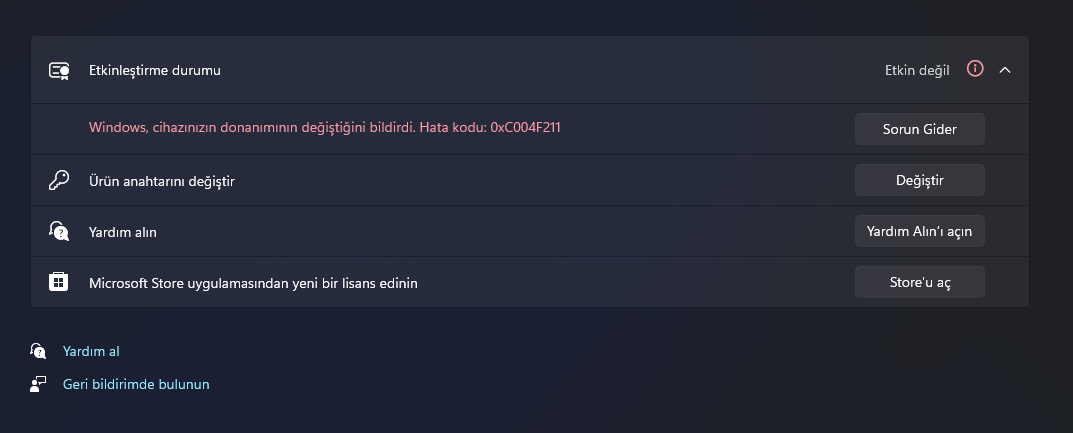
Task: Click the Etkinleştirme durumu header title
Action: 154,71
